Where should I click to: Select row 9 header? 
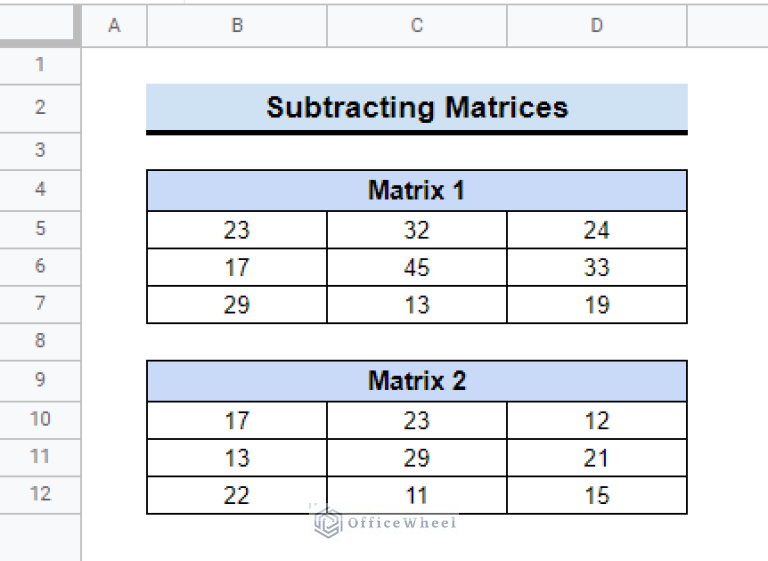tap(40, 380)
